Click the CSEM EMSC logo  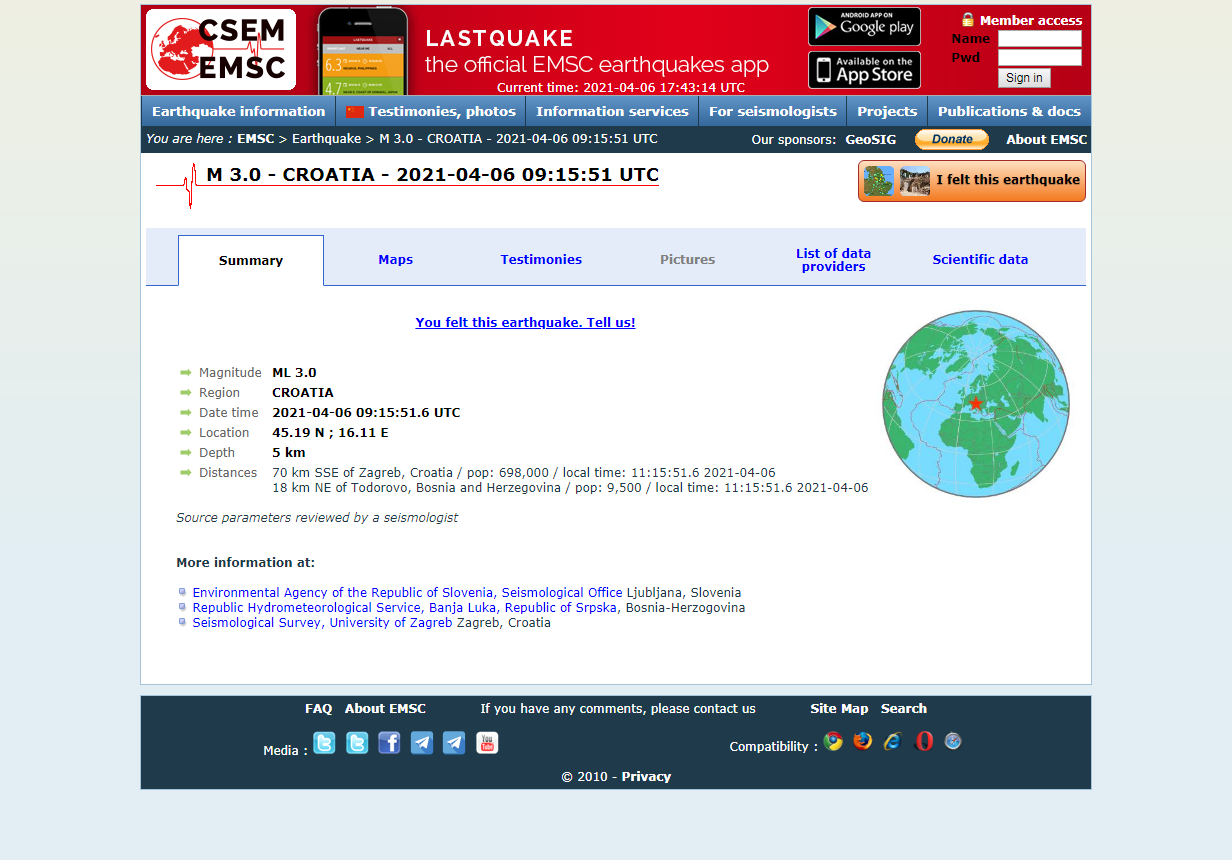220,49
